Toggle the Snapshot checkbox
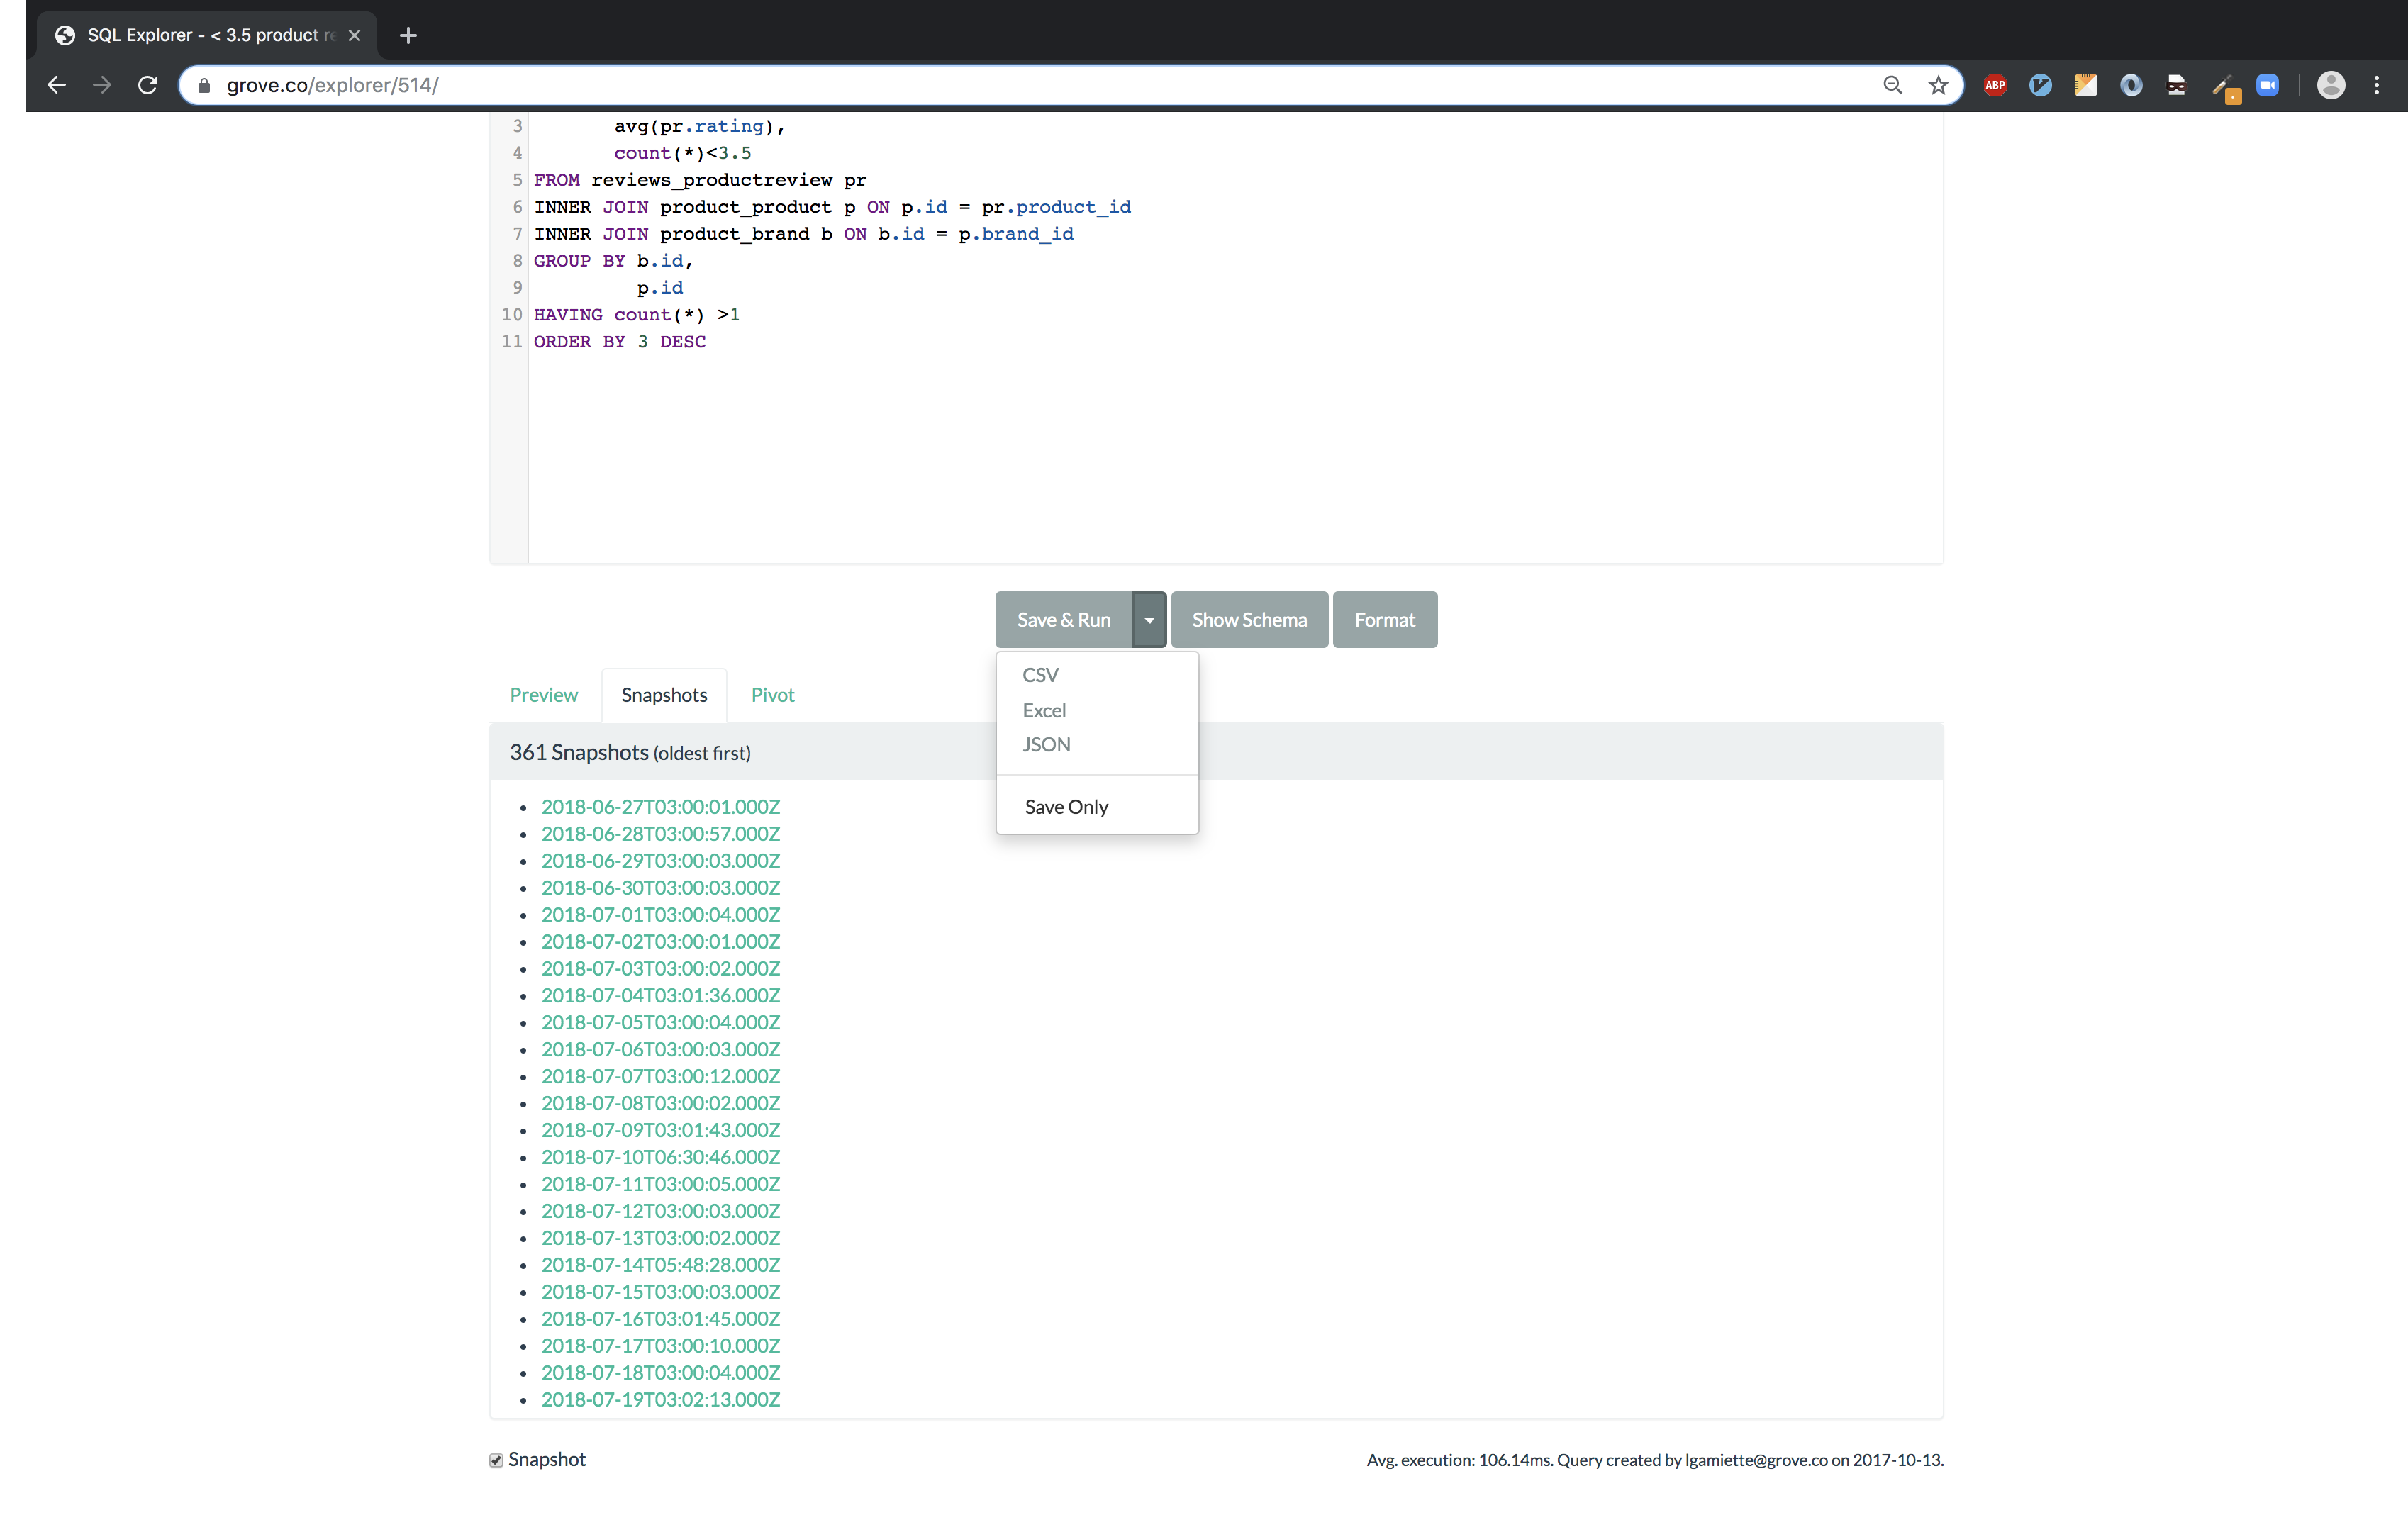Screen dimensions: 2408x1520 pos(496,1459)
